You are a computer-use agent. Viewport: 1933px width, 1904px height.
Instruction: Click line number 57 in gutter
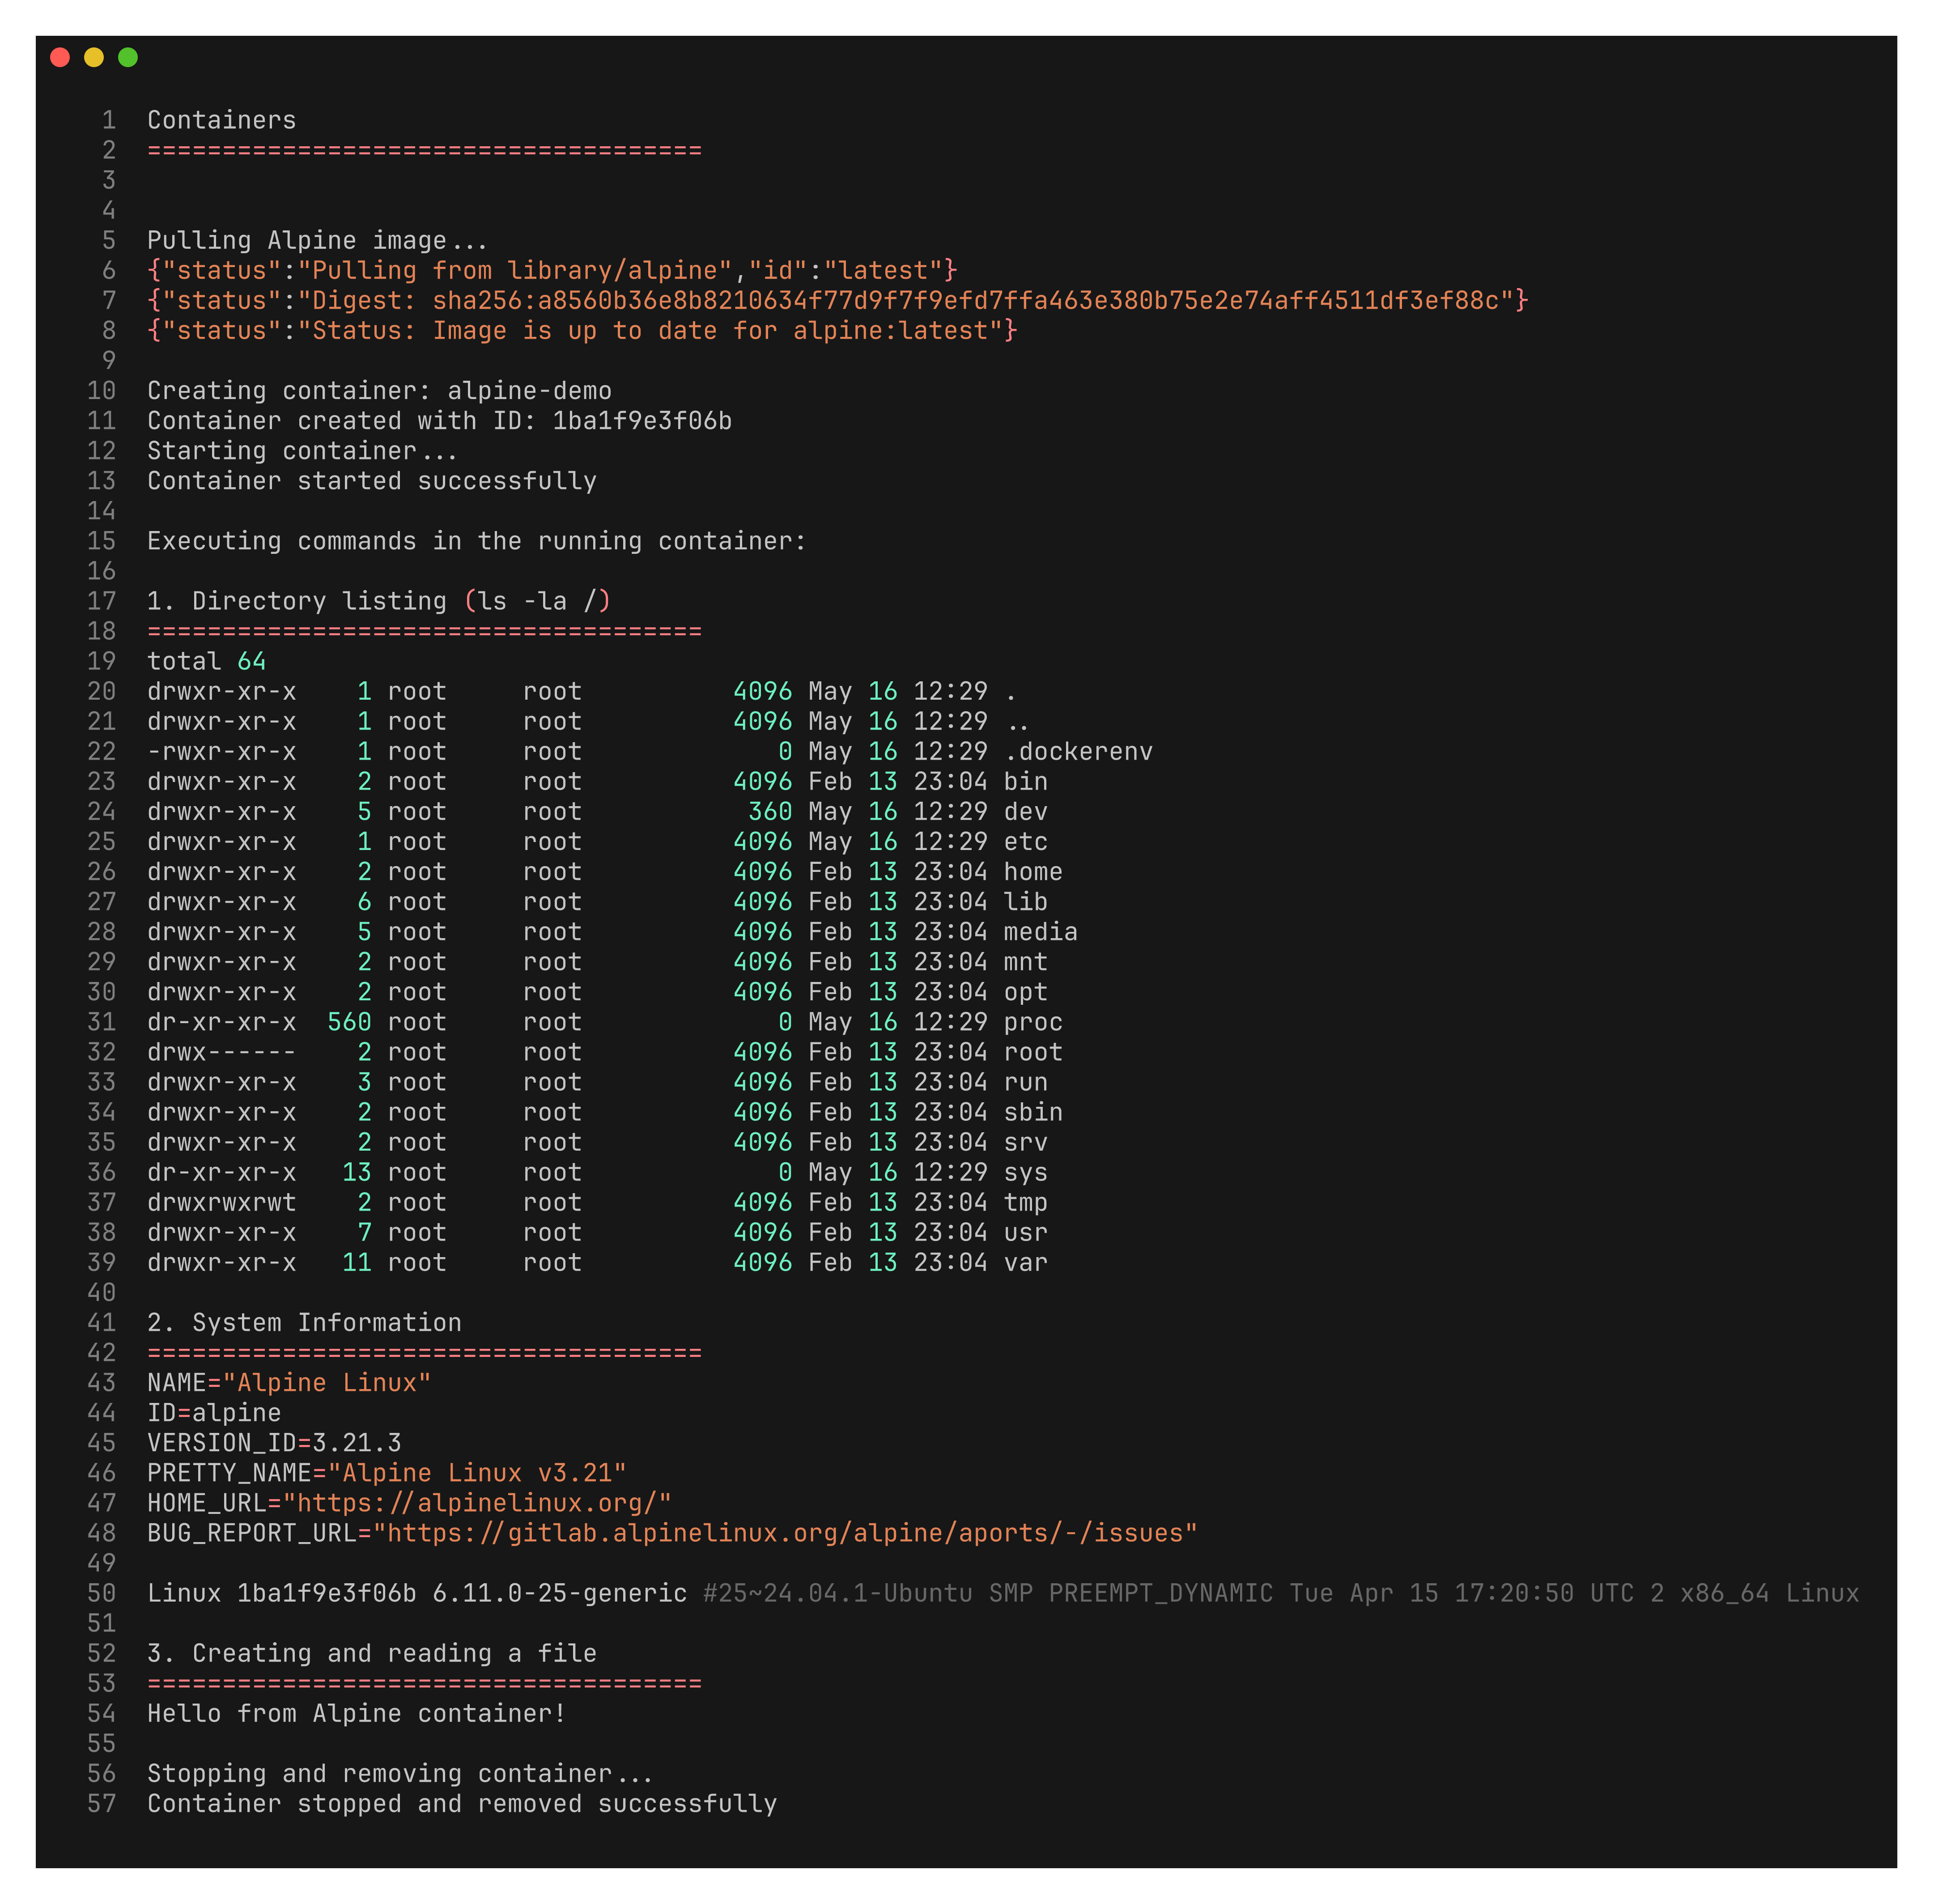tap(101, 1803)
